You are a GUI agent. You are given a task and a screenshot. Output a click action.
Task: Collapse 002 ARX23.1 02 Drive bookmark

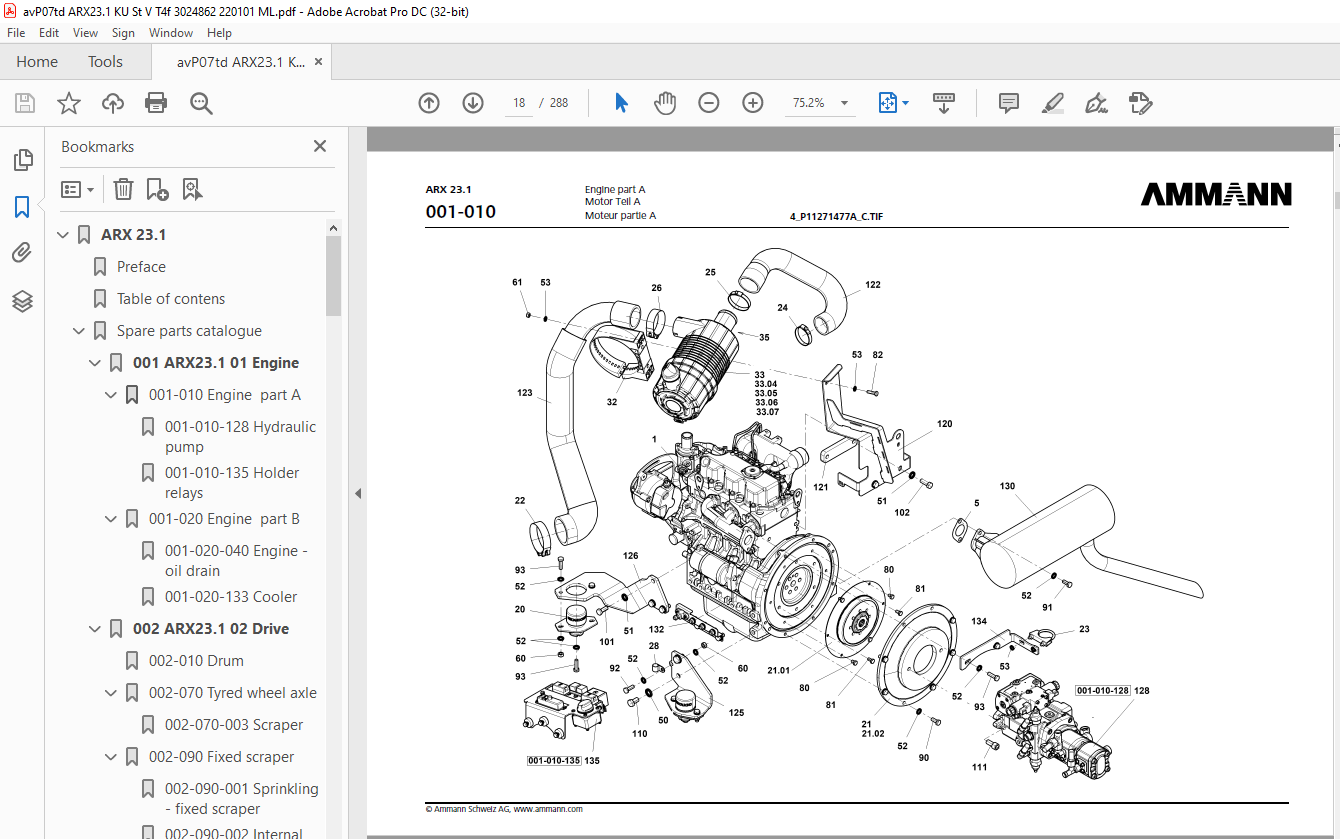tap(95, 629)
